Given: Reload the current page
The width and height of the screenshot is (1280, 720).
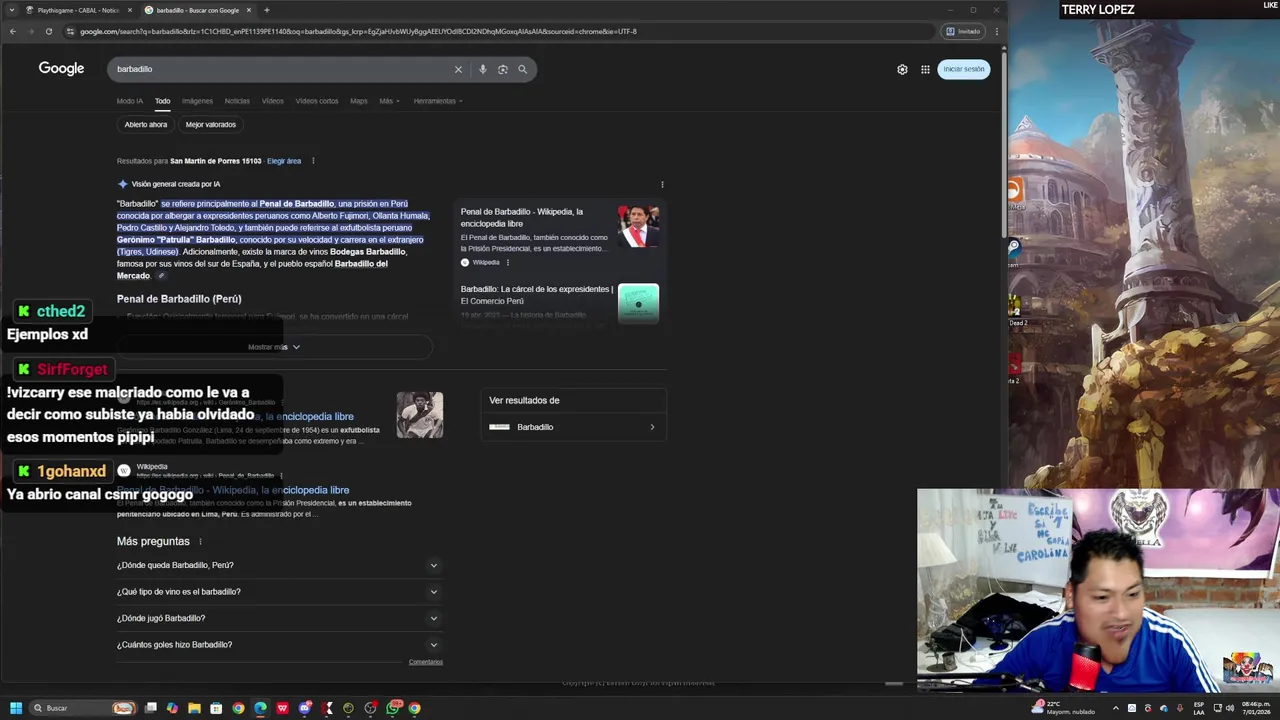Looking at the screenshot, I should 48,31.
